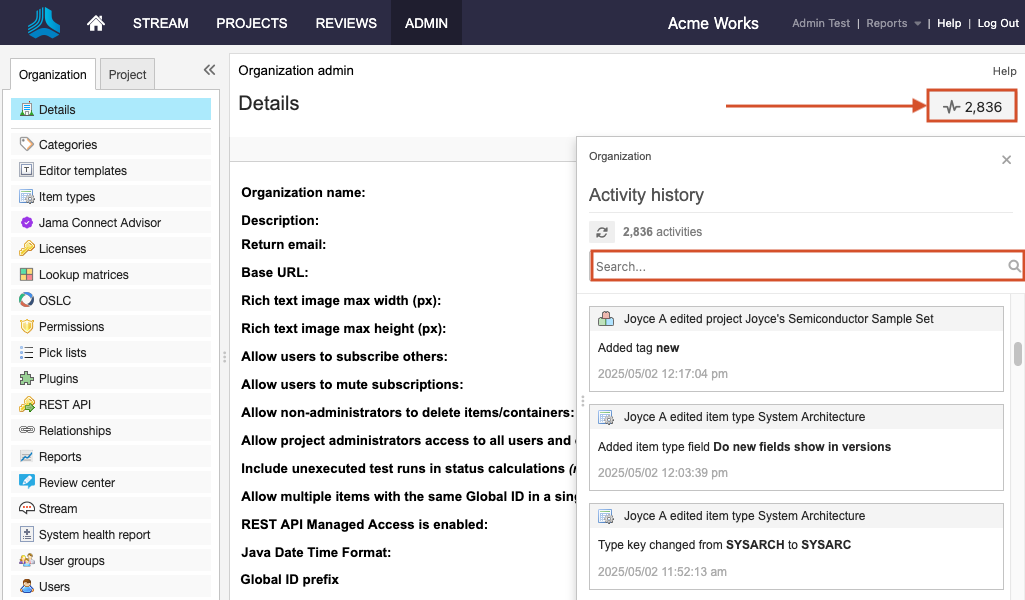Switch to the Project tab
This screenshot has height=600, width=1025.
point(128,75)
